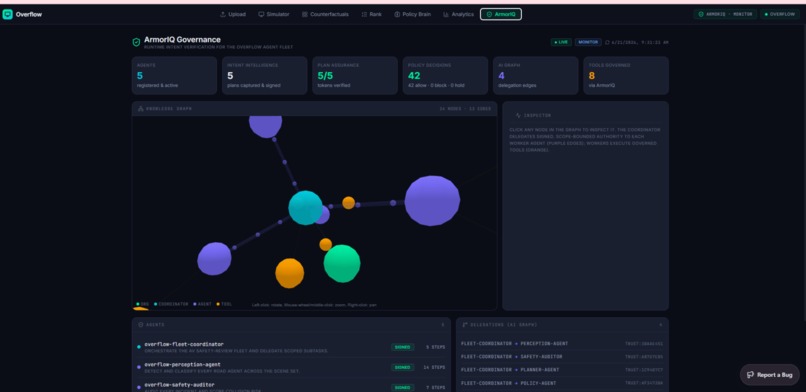Click the blue MONITOR badge

tap(588, 42)
